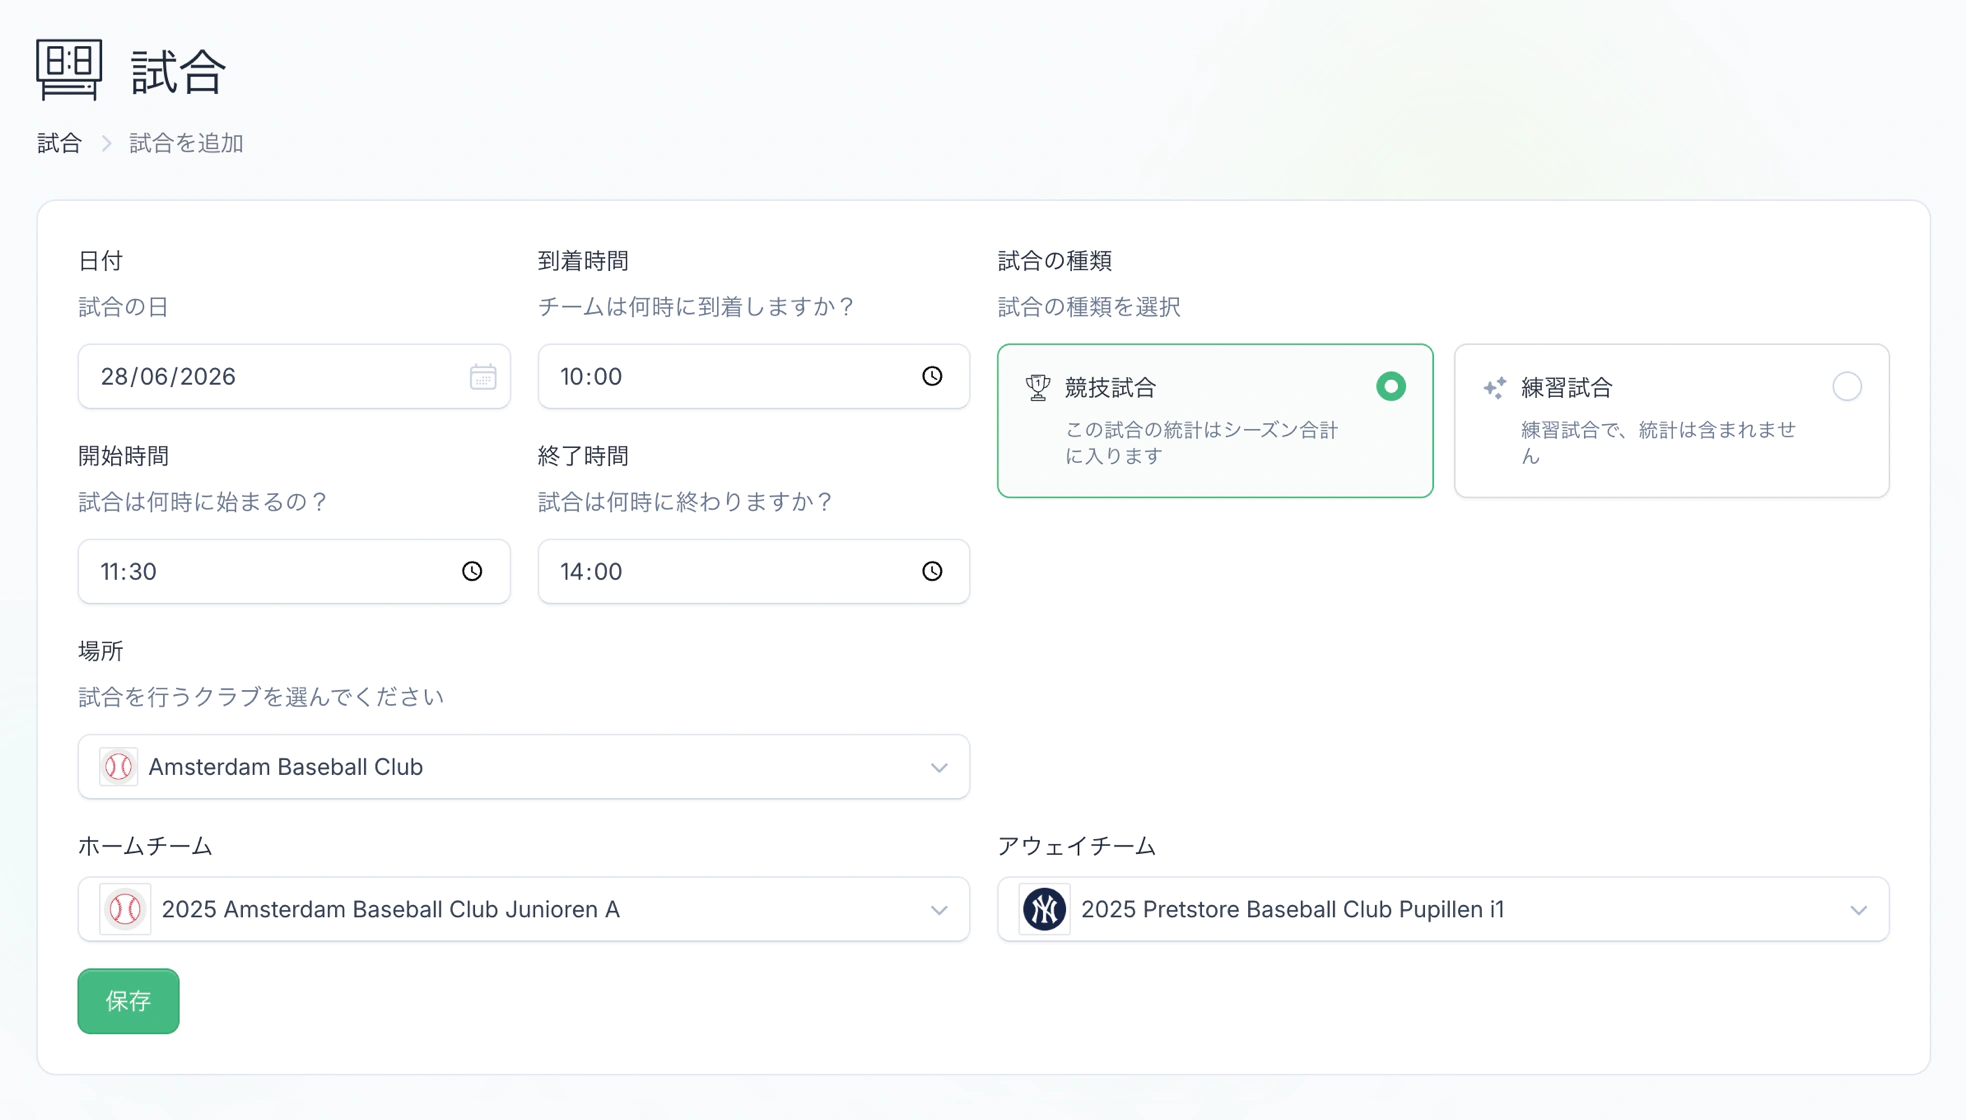Click the 競技試合 card description text
The width and height of the screenshot is (1966, 1120).
pyautogui.click(x=1201, y=443)
